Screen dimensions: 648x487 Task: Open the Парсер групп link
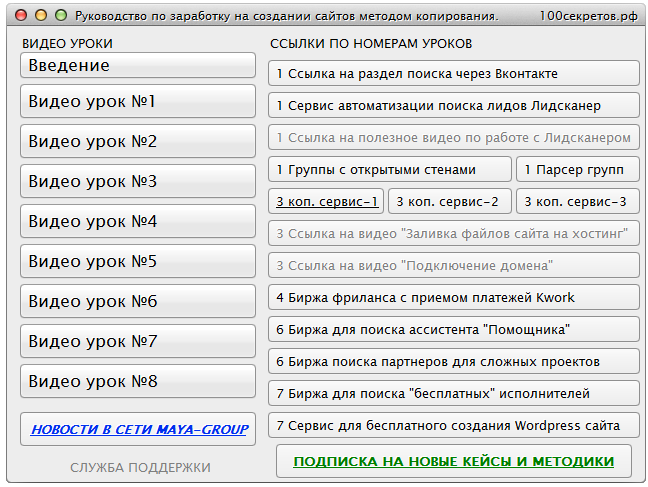click(x=577, y=170)
